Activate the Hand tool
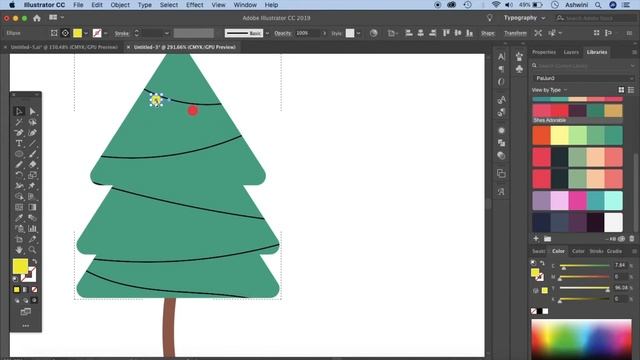Screen dimensions: 640x360 (x=19, y=250)
